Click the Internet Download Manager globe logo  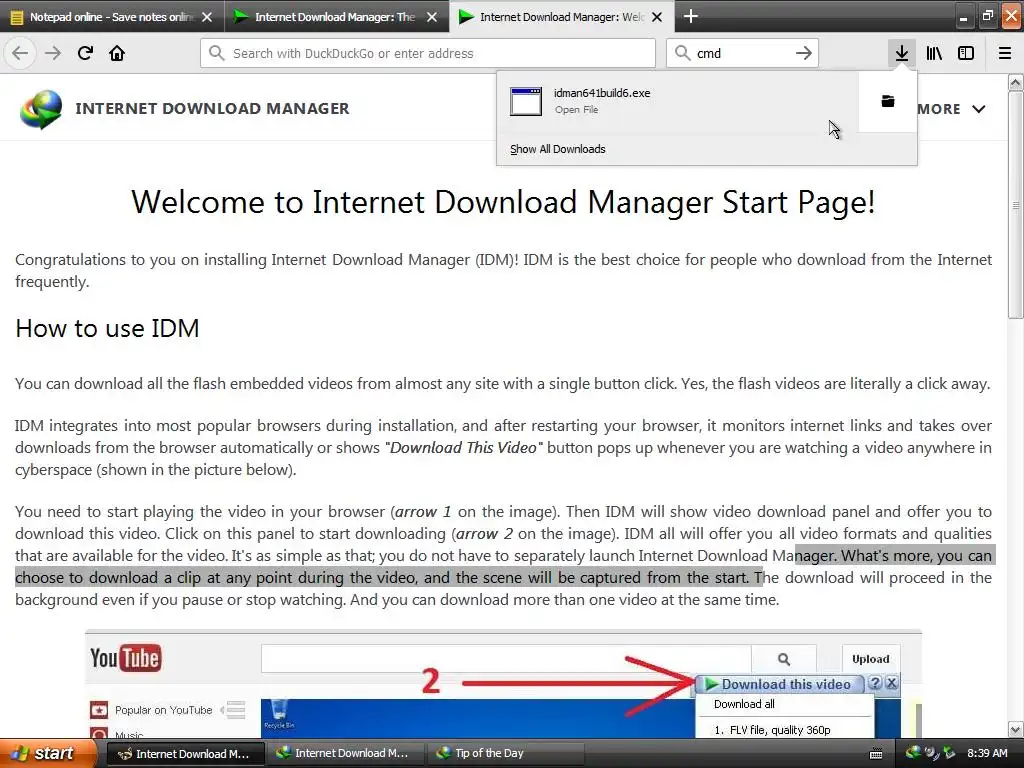[41, 109]
